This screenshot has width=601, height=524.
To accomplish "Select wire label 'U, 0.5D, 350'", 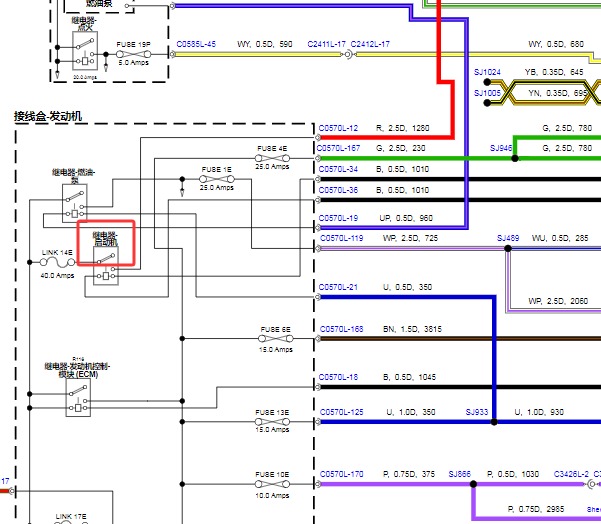I will (x=407, y=287).
